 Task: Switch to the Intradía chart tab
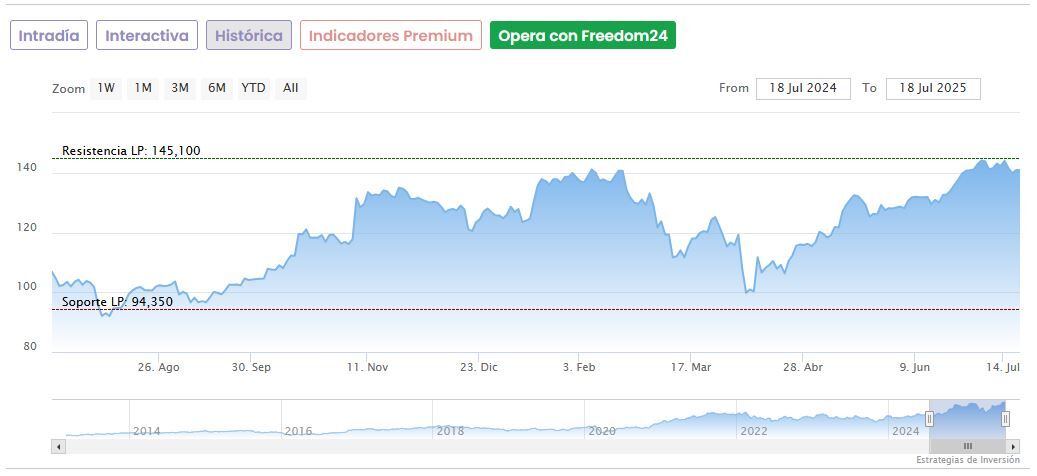(49, 35)
